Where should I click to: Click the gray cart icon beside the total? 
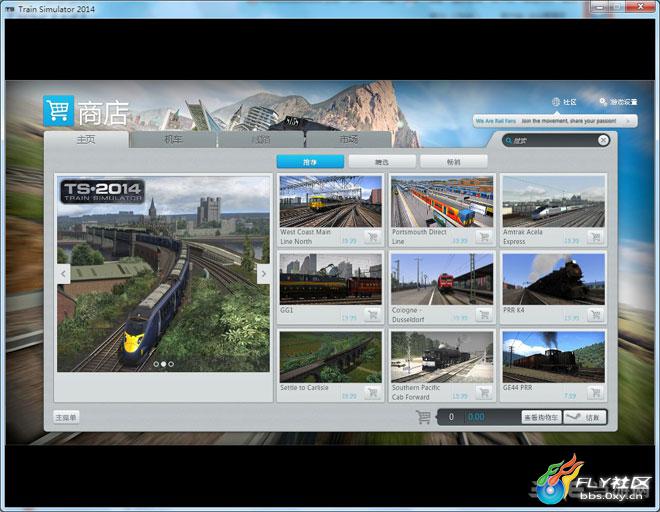(x=423, y=417)
